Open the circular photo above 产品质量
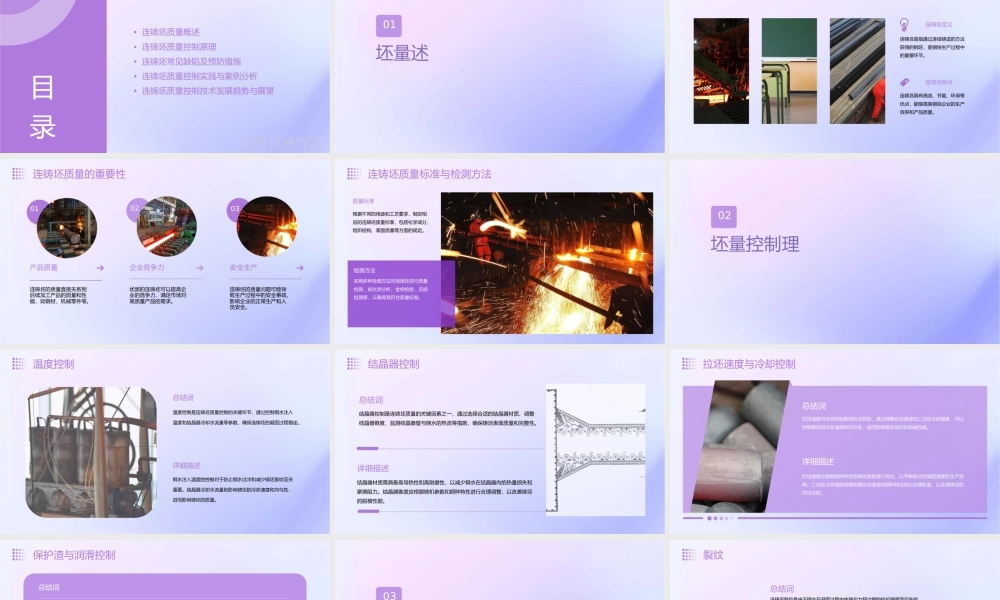Screen dimensions: 1000x600 66,227
